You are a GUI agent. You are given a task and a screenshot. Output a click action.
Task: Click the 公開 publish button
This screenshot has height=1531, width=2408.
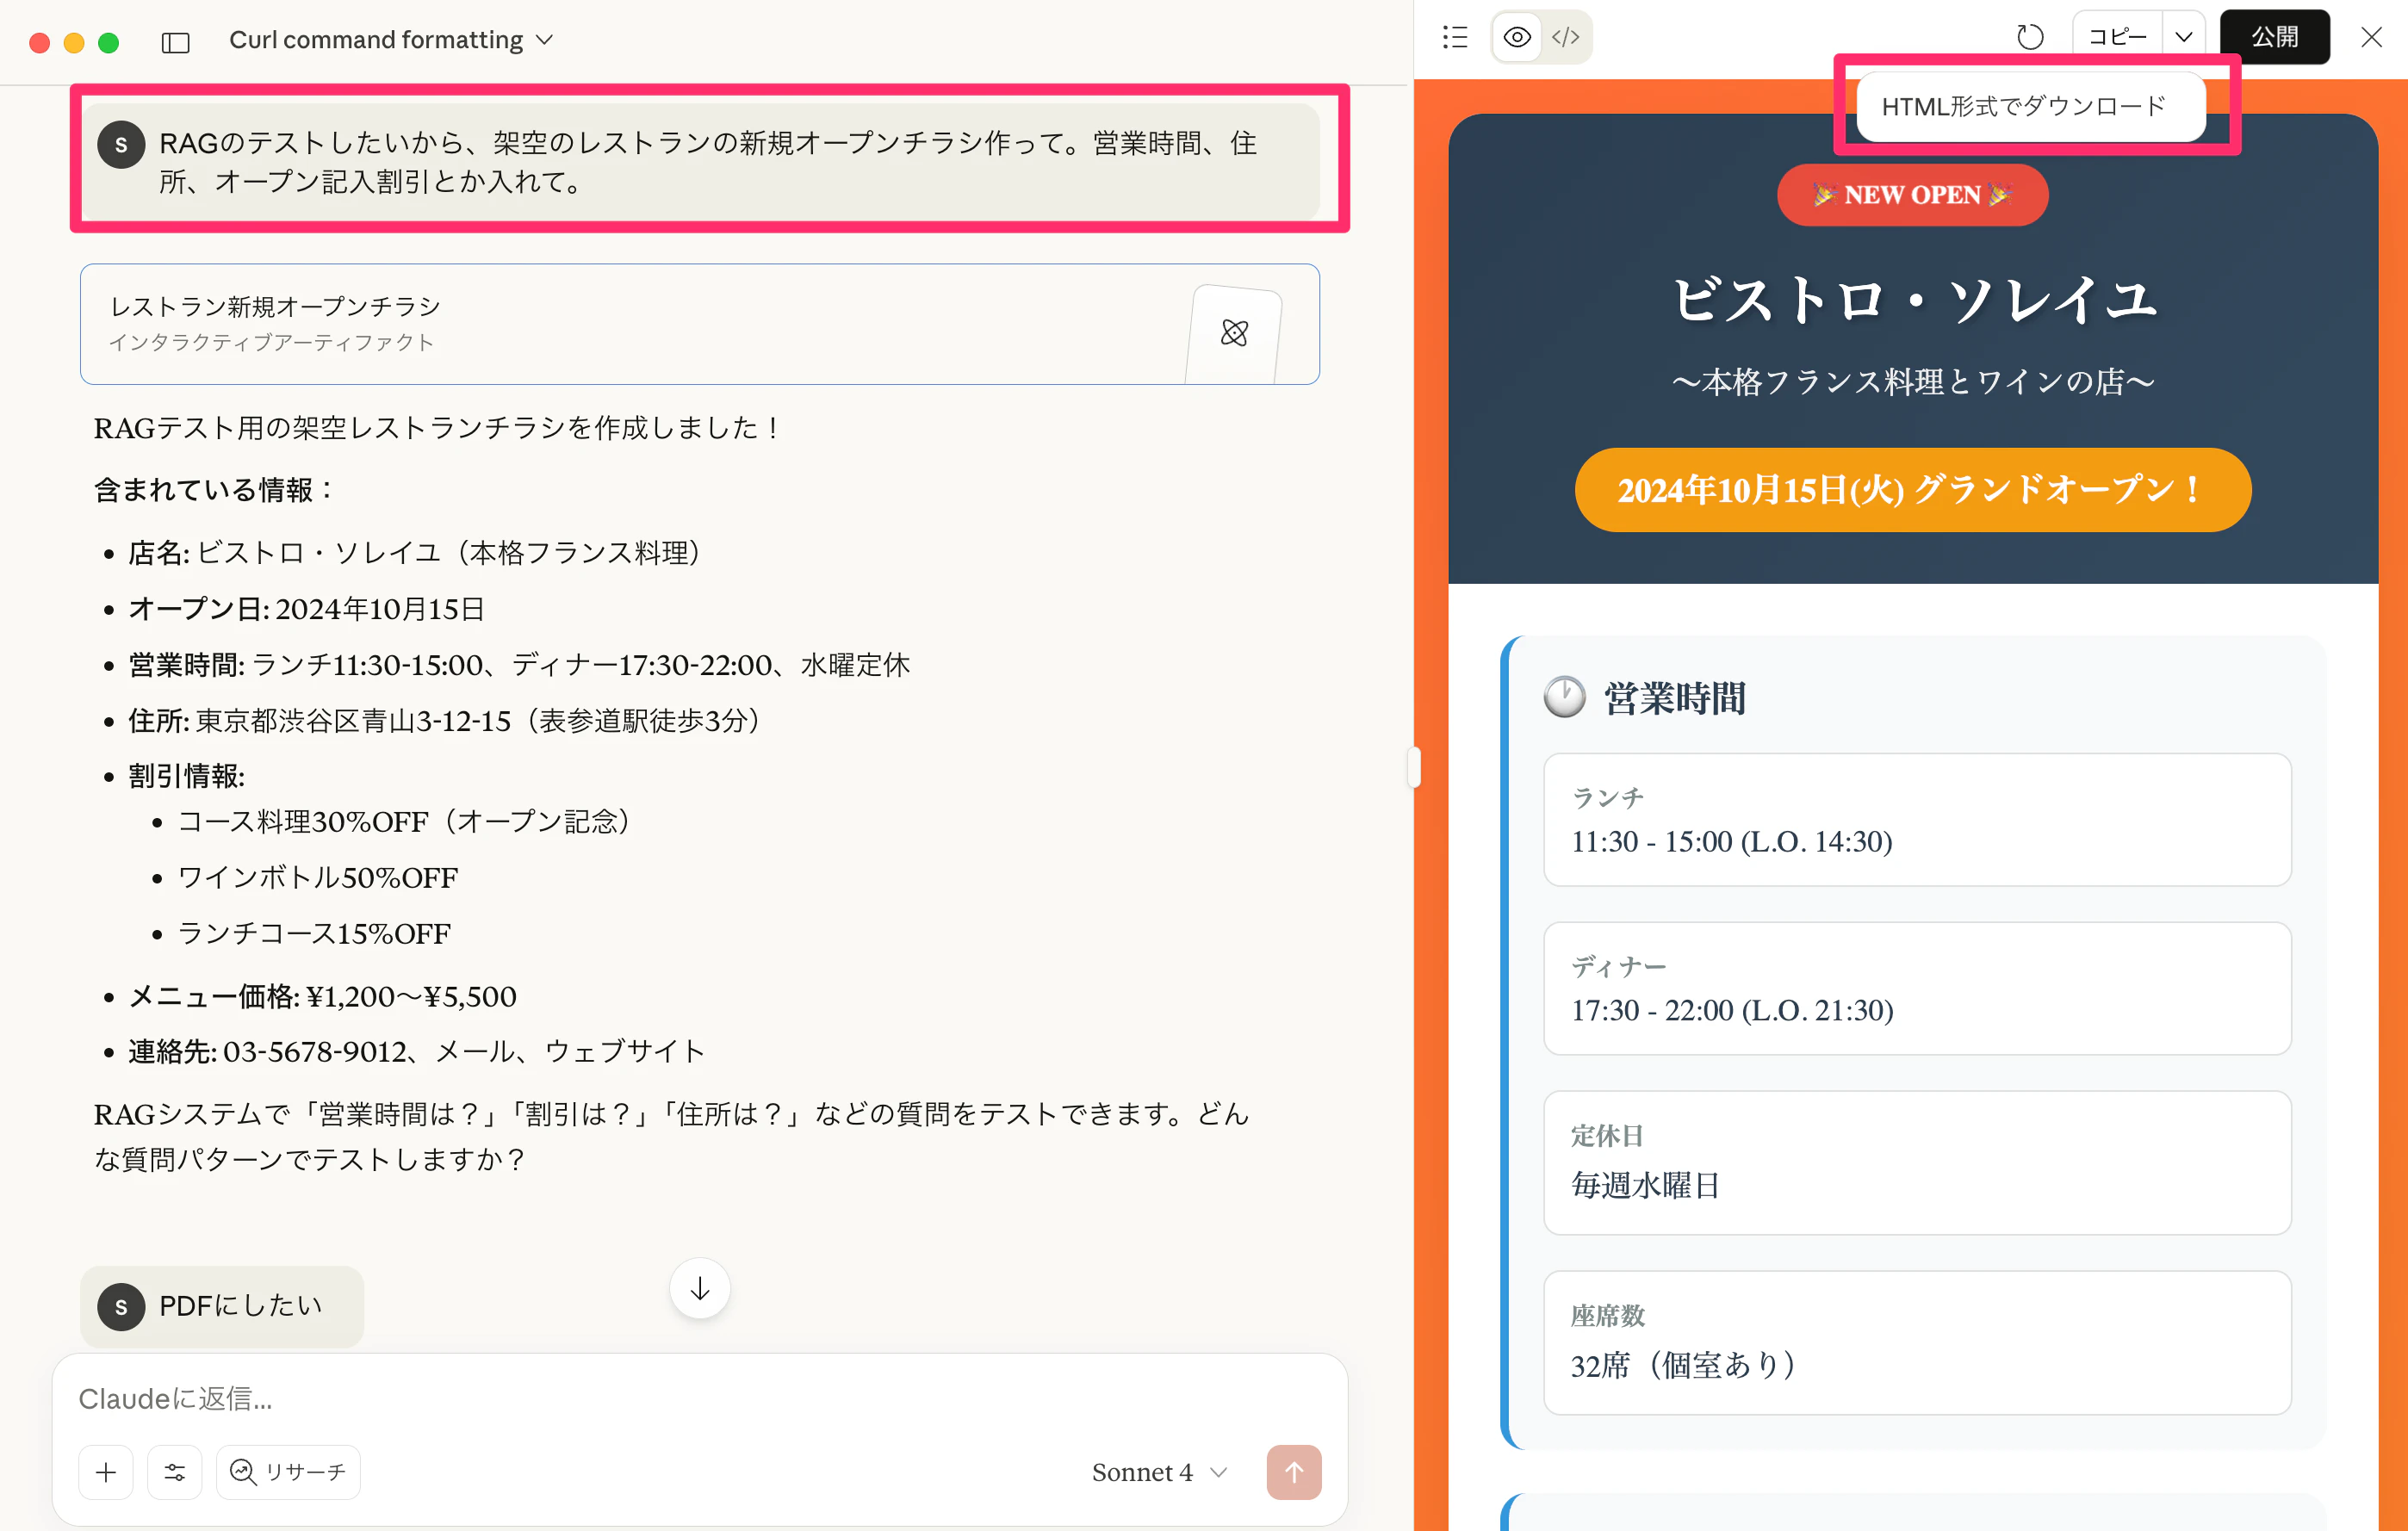(x=2274, y=37)
